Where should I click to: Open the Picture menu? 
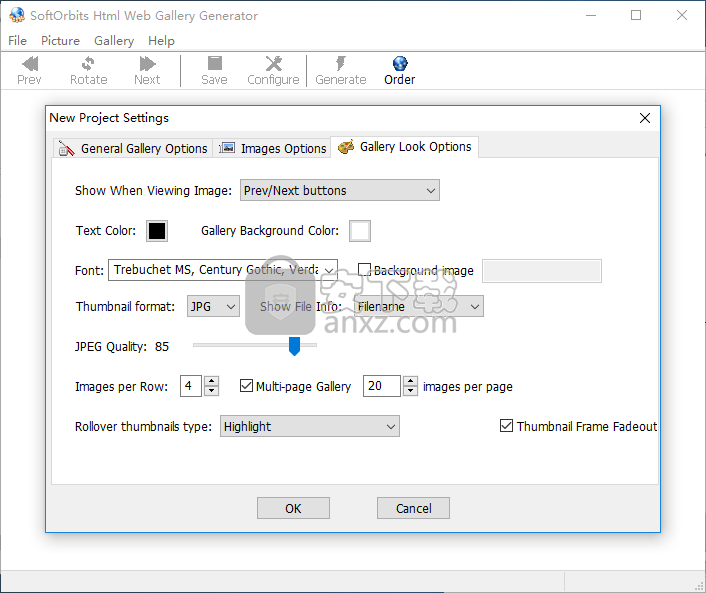coord(60,41)
